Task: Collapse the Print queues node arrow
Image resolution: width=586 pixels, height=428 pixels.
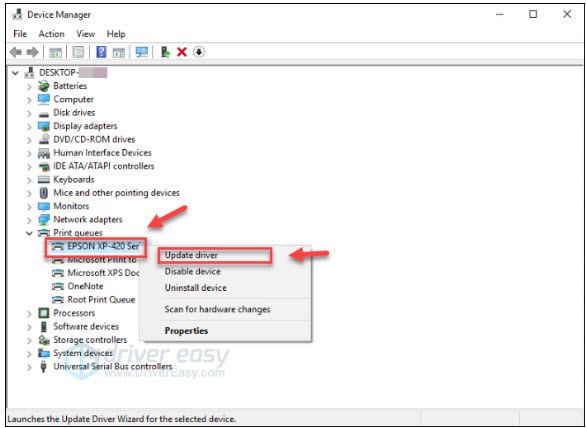Action: point(29,233)
